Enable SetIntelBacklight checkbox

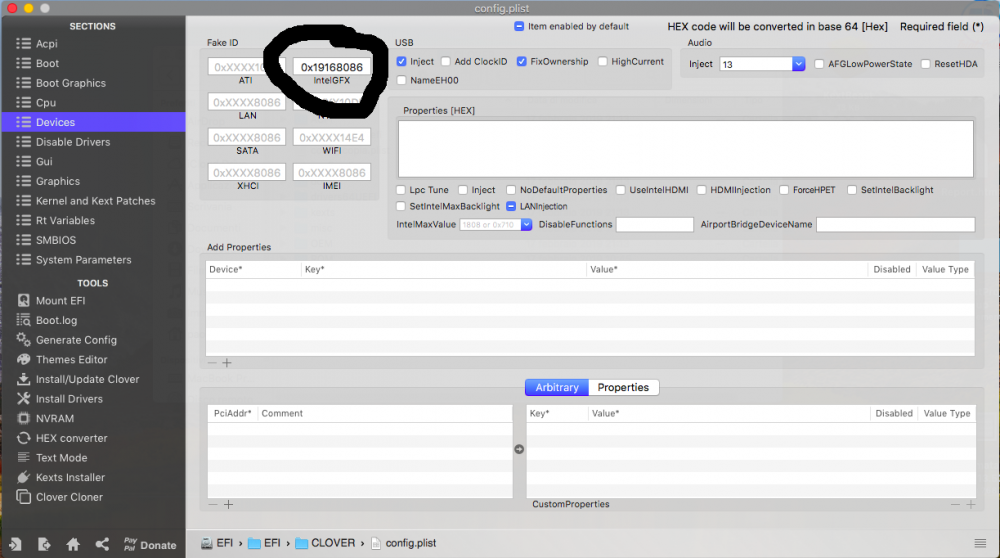click(x=852, y=190)
